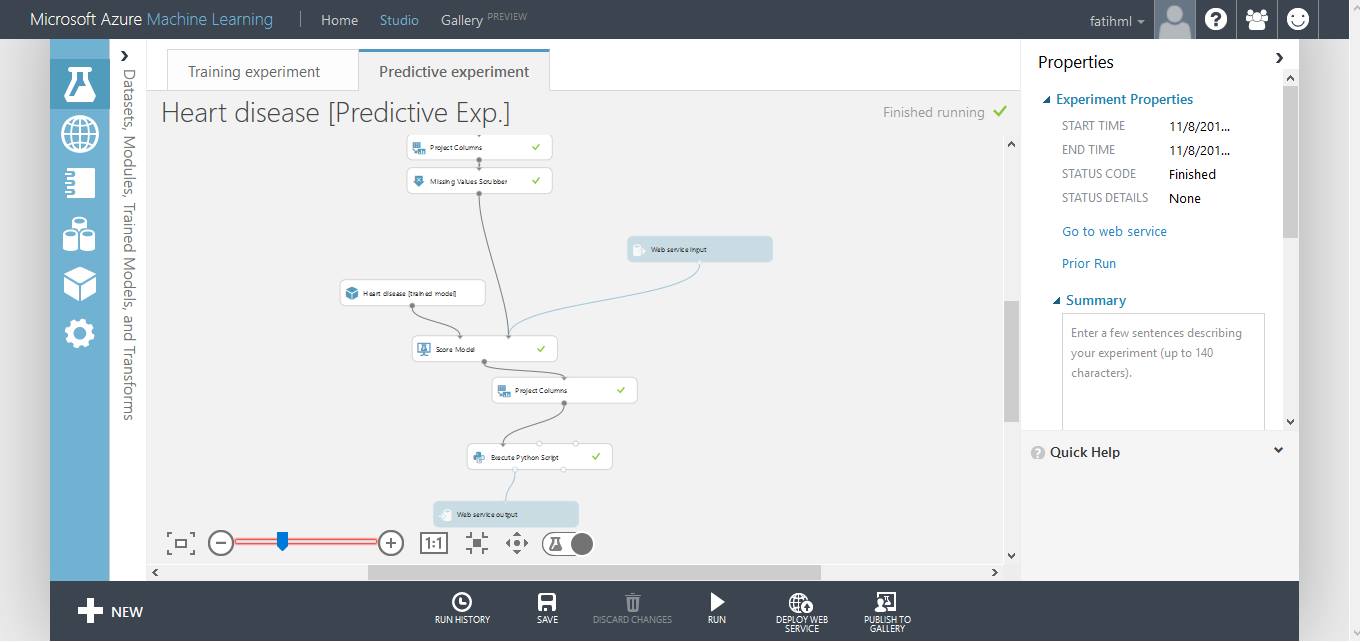Open the Experiments flask icon in sidebar
1366x642 pixels.
(x=79, y=84)
